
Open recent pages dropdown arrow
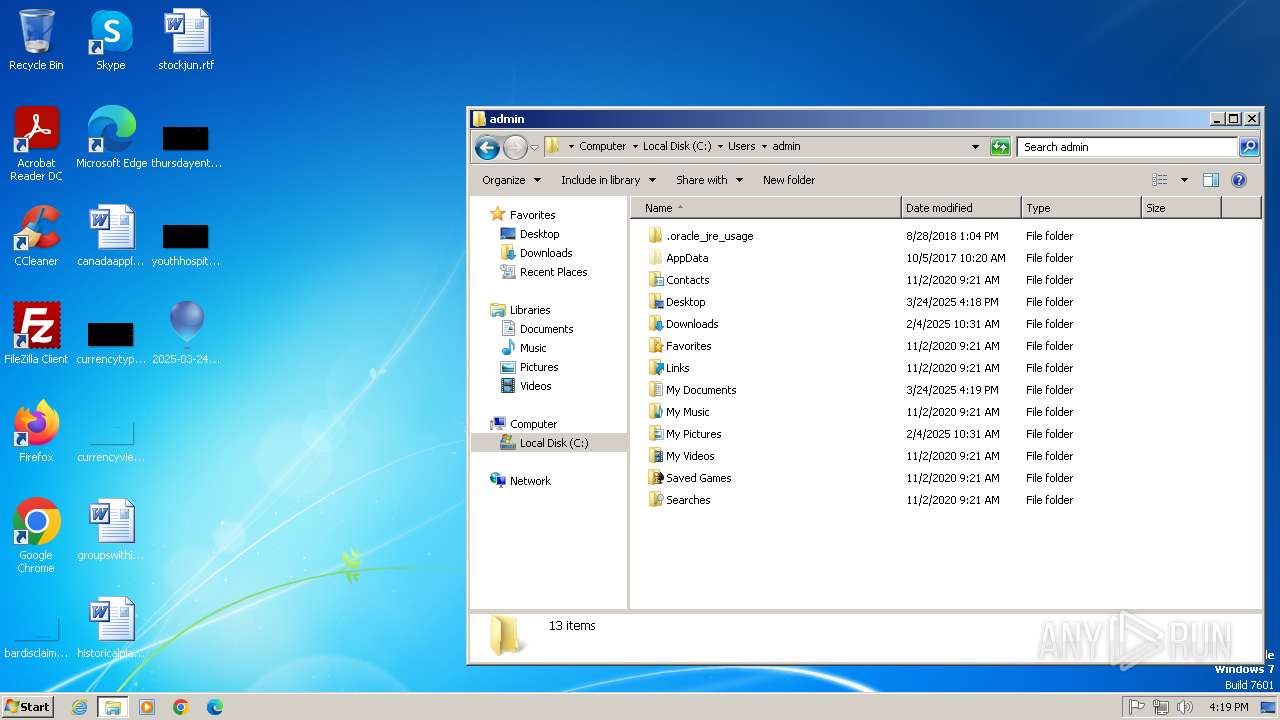[x=534, y=147]
